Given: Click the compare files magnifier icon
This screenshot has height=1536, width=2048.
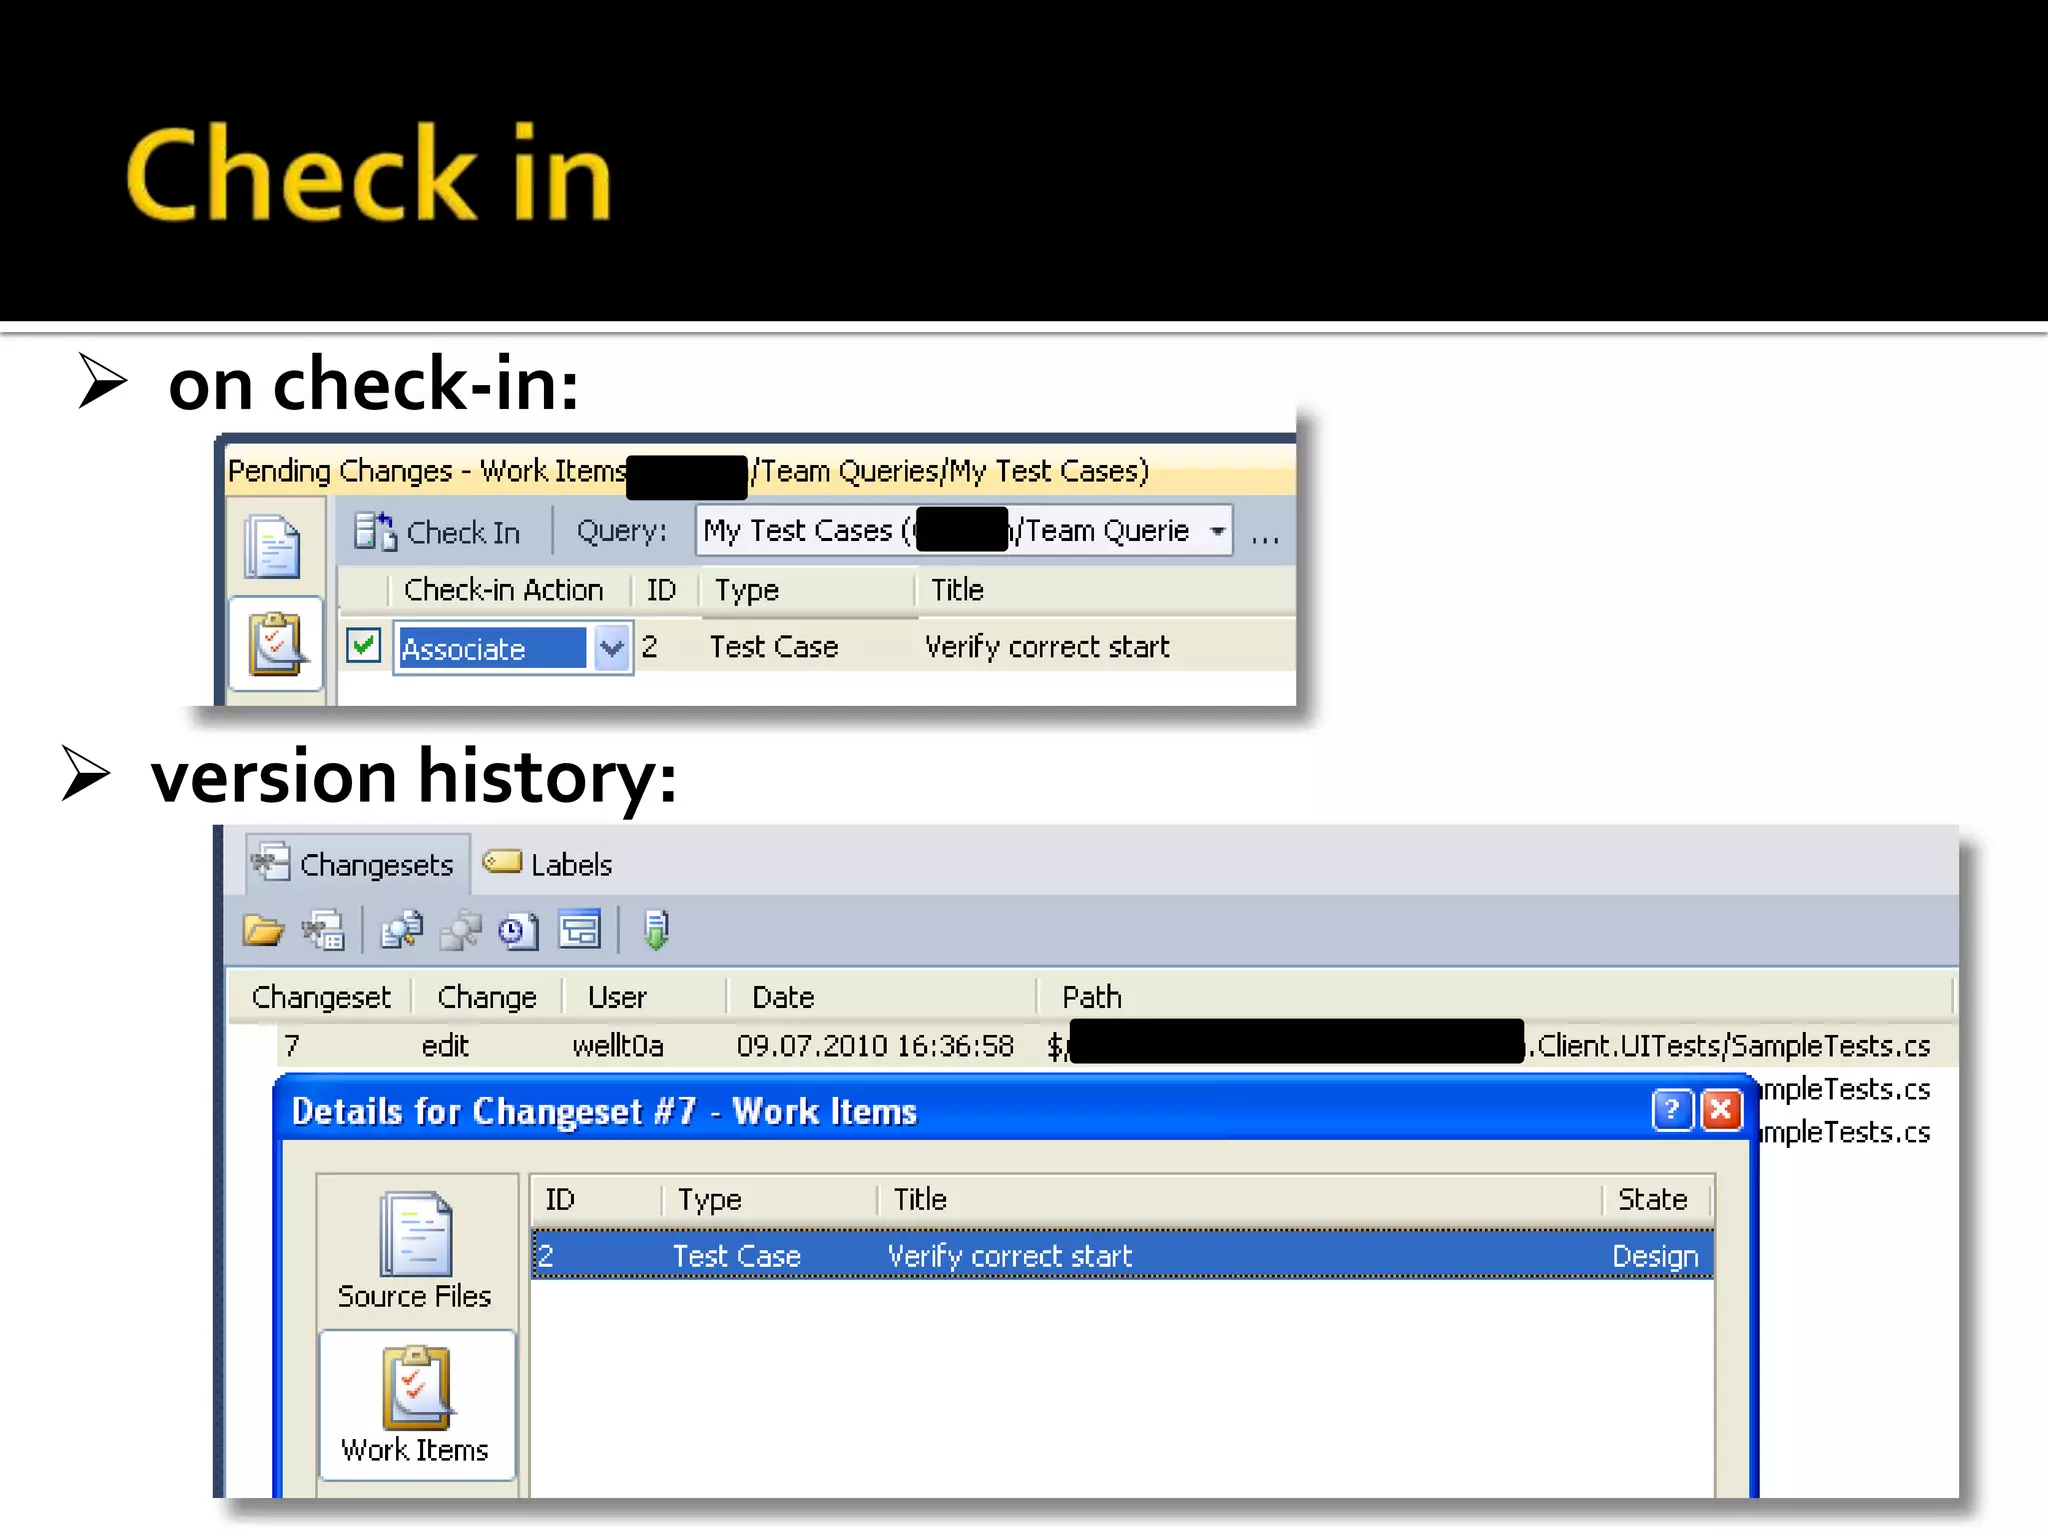Looking at the screenshot, I should [x=401, y=931].
